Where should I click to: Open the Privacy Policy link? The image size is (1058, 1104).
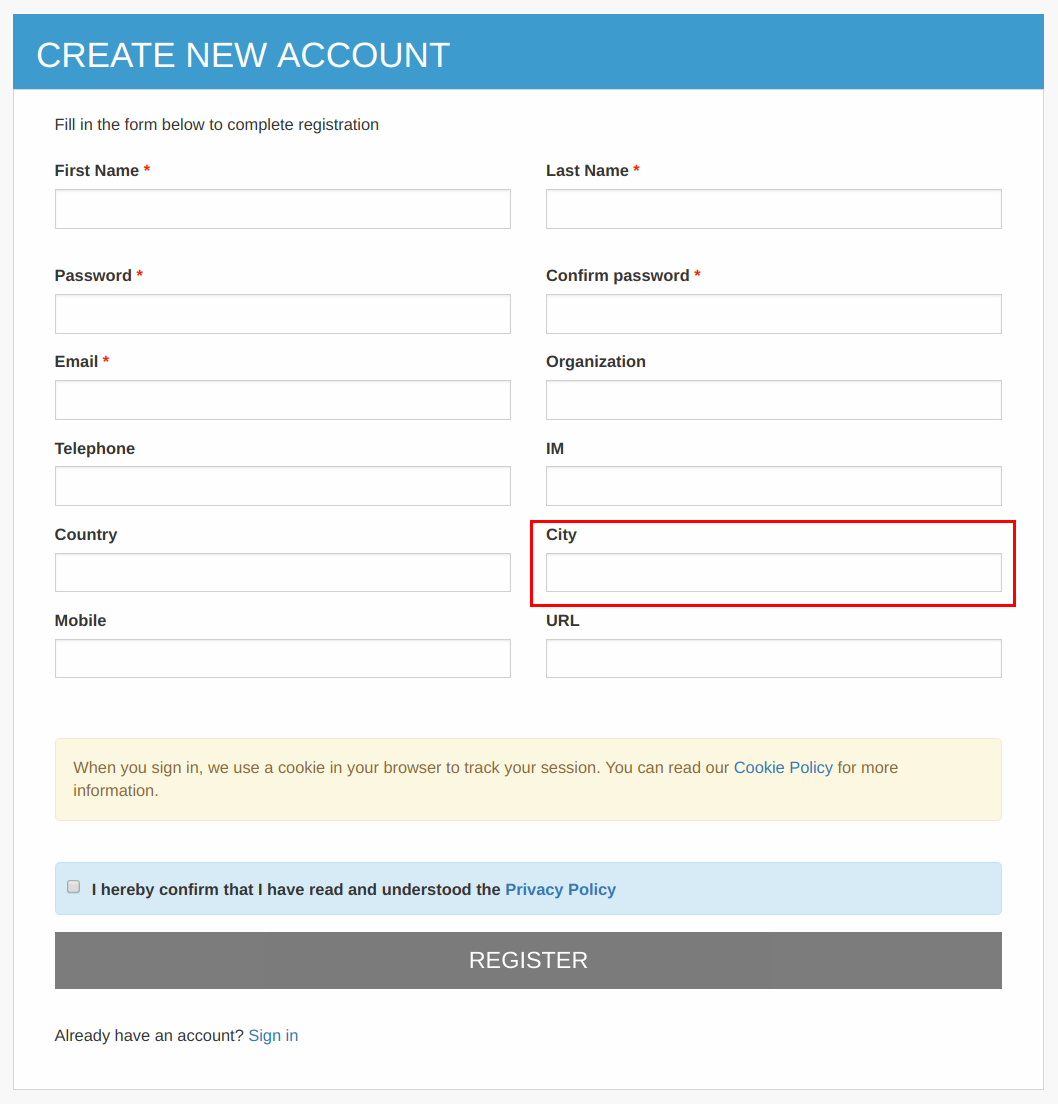560,889
